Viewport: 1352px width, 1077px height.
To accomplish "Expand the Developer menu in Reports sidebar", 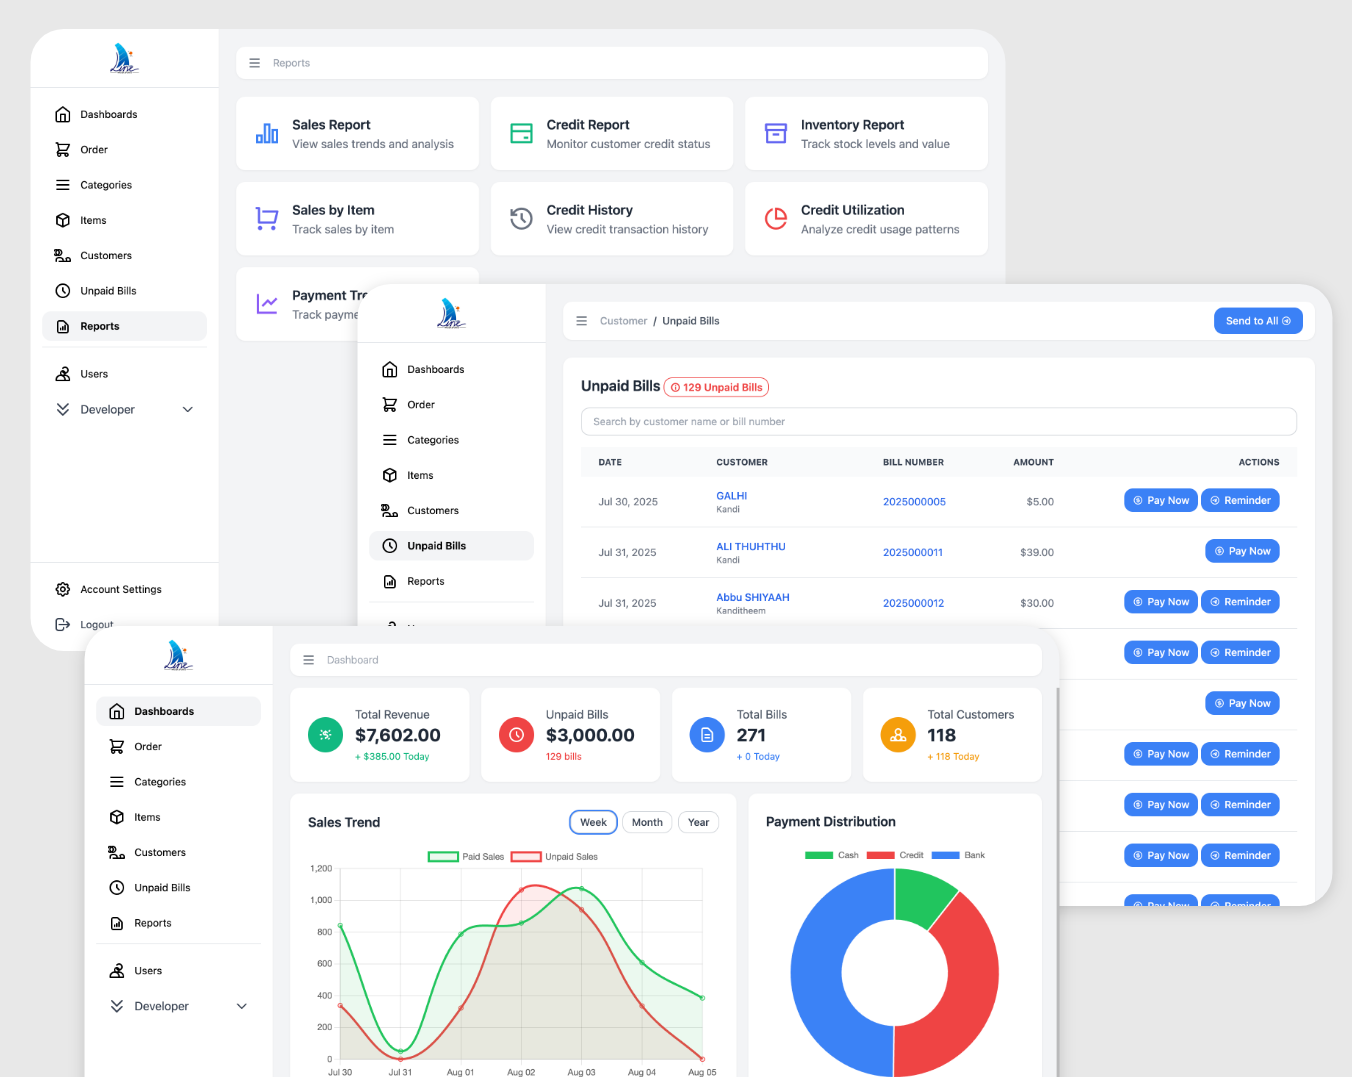I will click(187, 410).
